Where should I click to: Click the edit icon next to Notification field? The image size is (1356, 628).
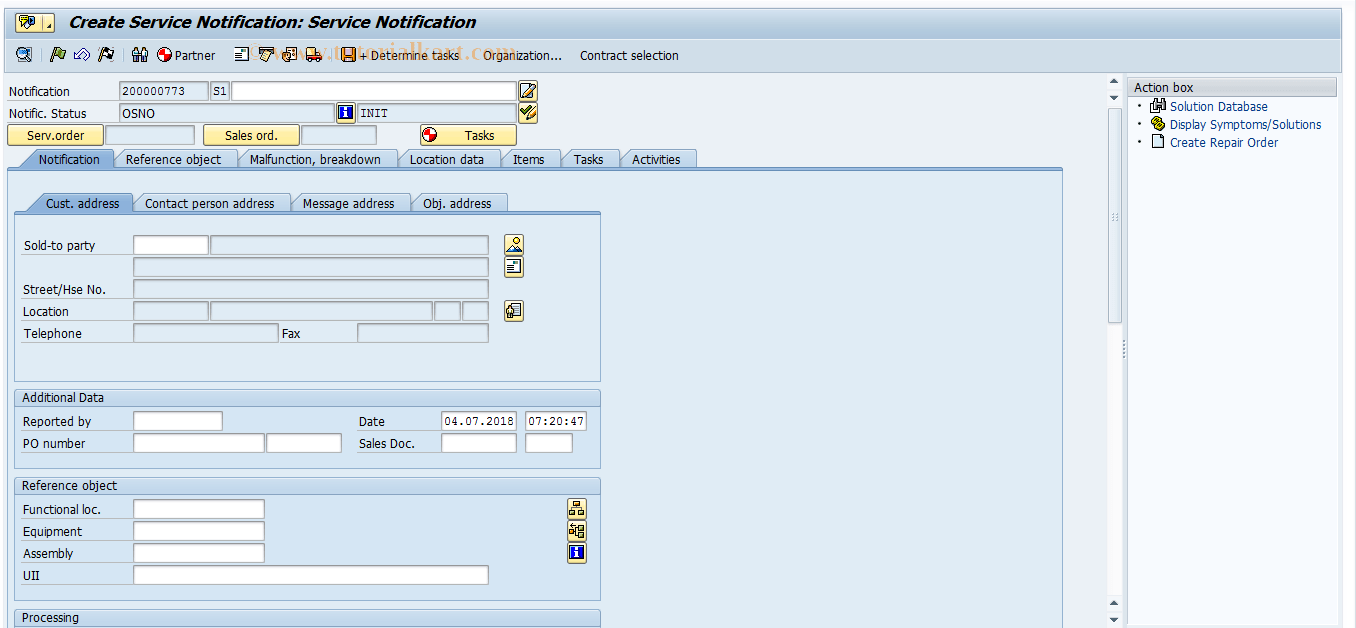point(527,91)
